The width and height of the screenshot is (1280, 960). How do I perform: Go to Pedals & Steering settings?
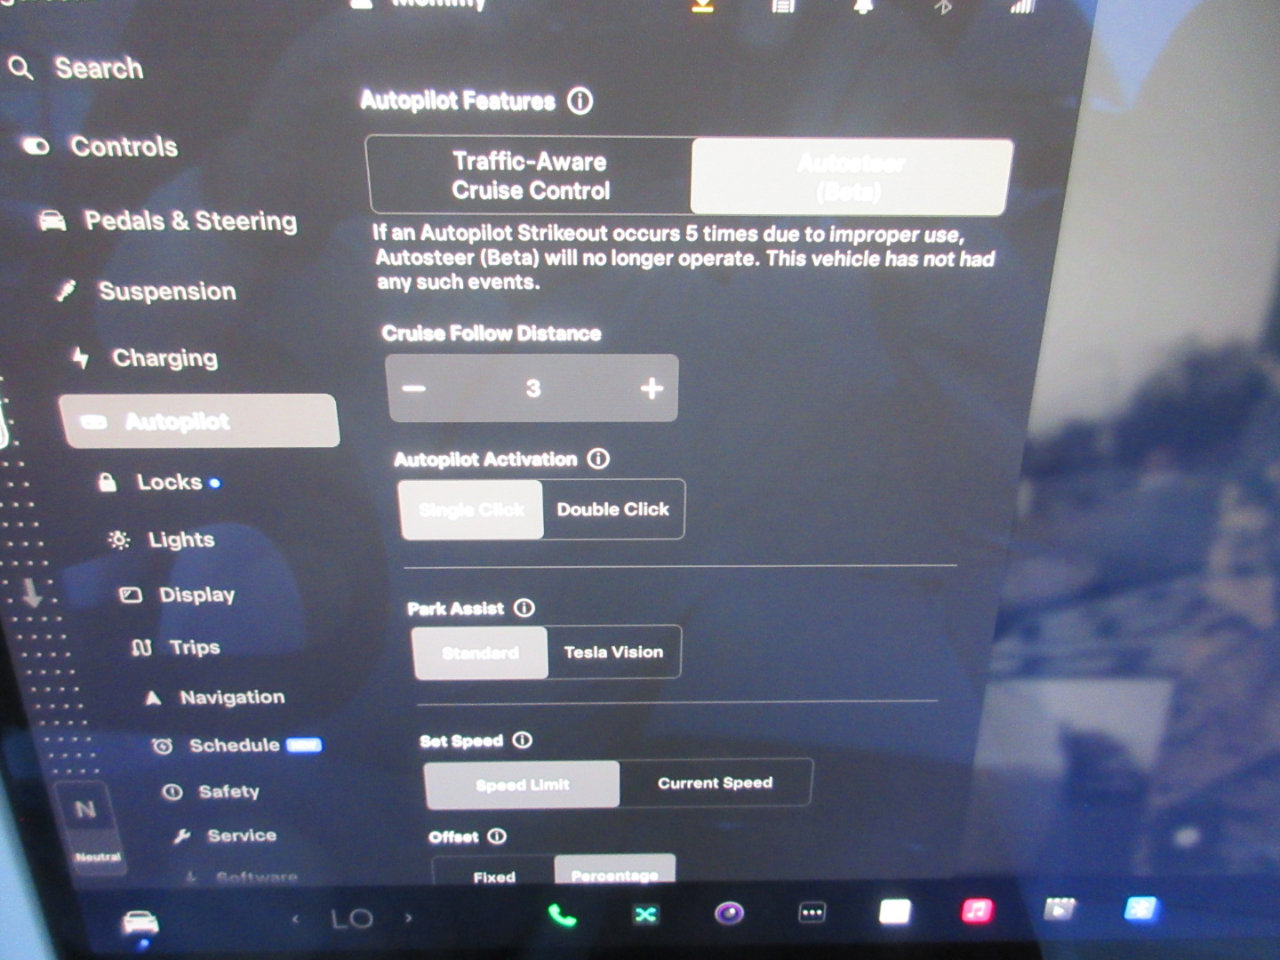pos(190,221)
